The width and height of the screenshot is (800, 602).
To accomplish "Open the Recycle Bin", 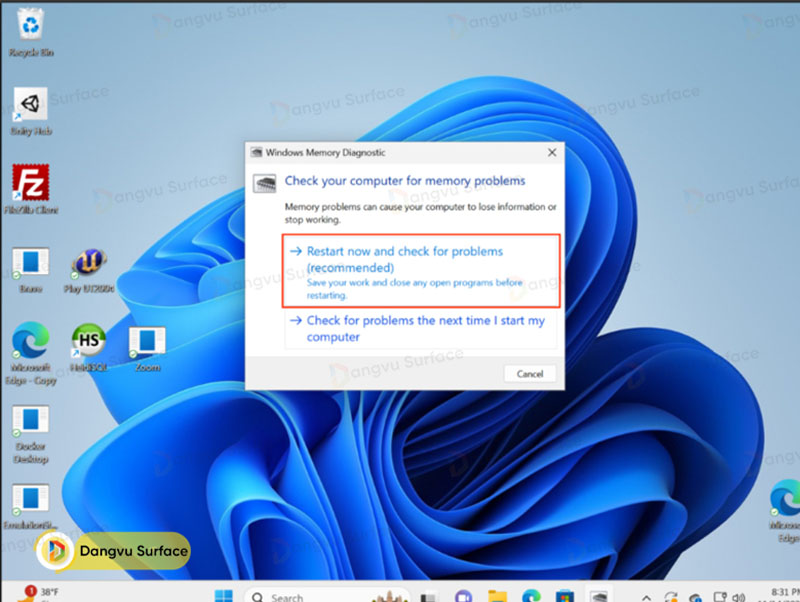I will [30, 25].
